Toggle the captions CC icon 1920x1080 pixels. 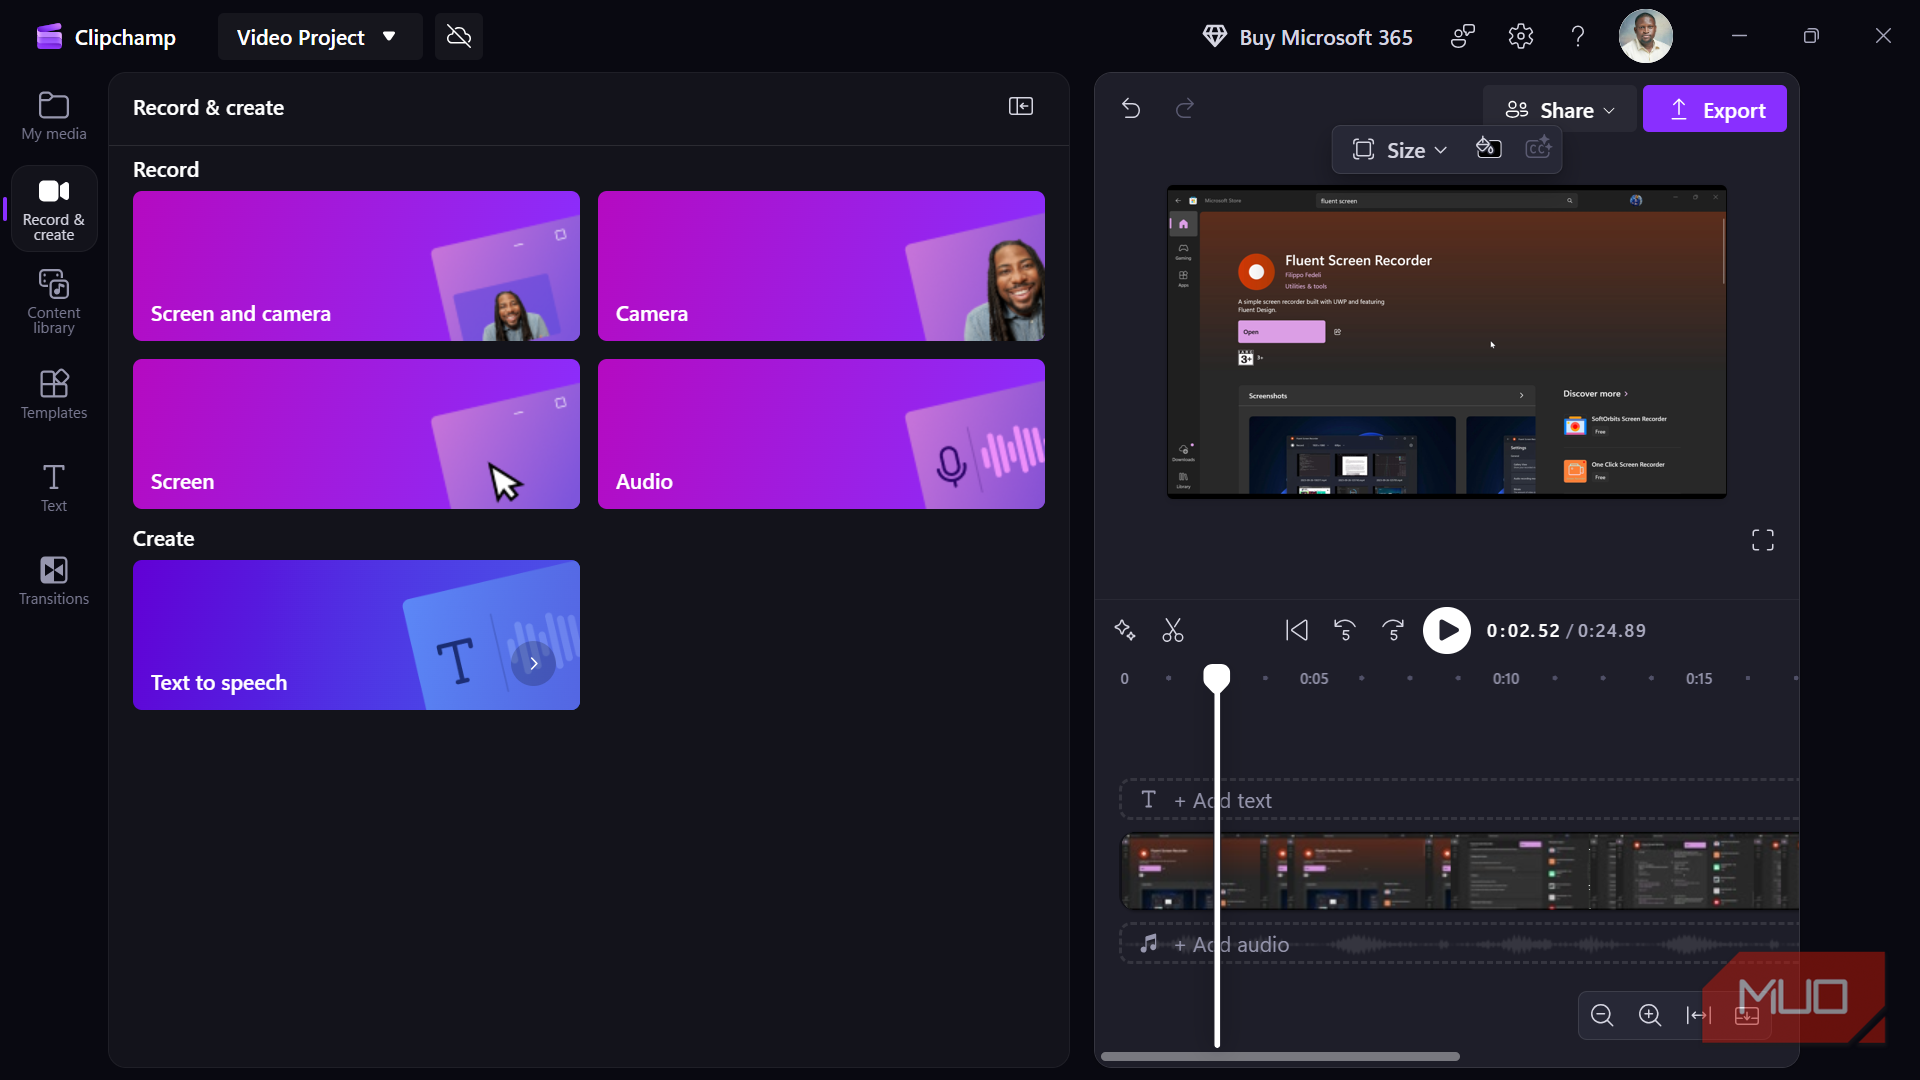[x=1538, y=149]
